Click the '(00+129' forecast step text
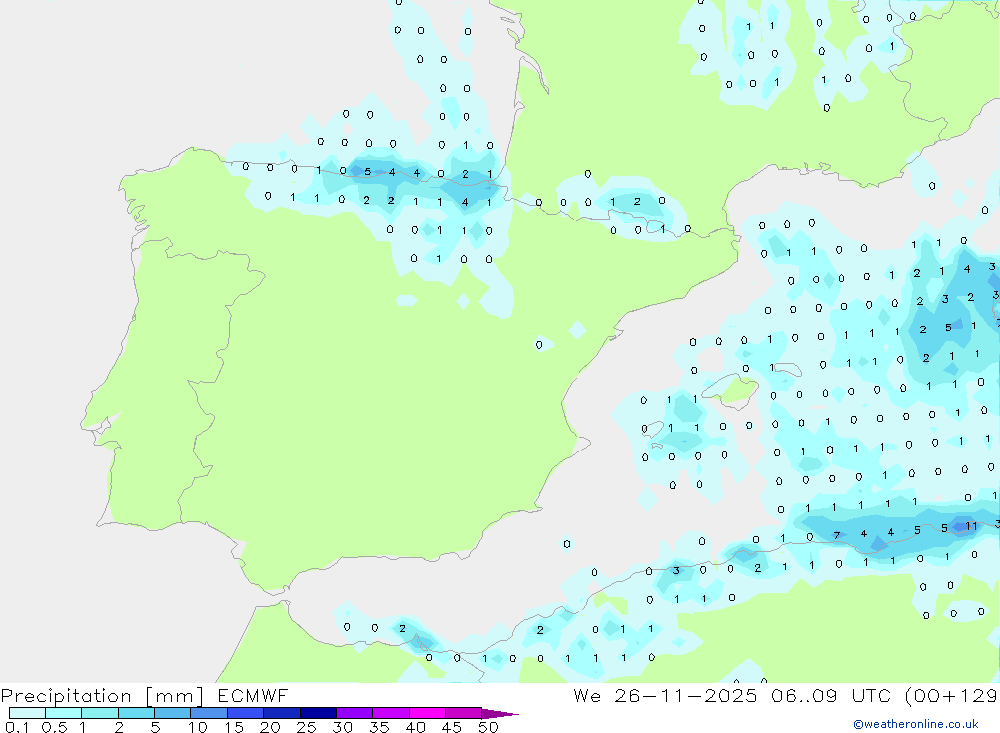The width and height of the screenshot is (1000, 733). click(x=951, y=696)
